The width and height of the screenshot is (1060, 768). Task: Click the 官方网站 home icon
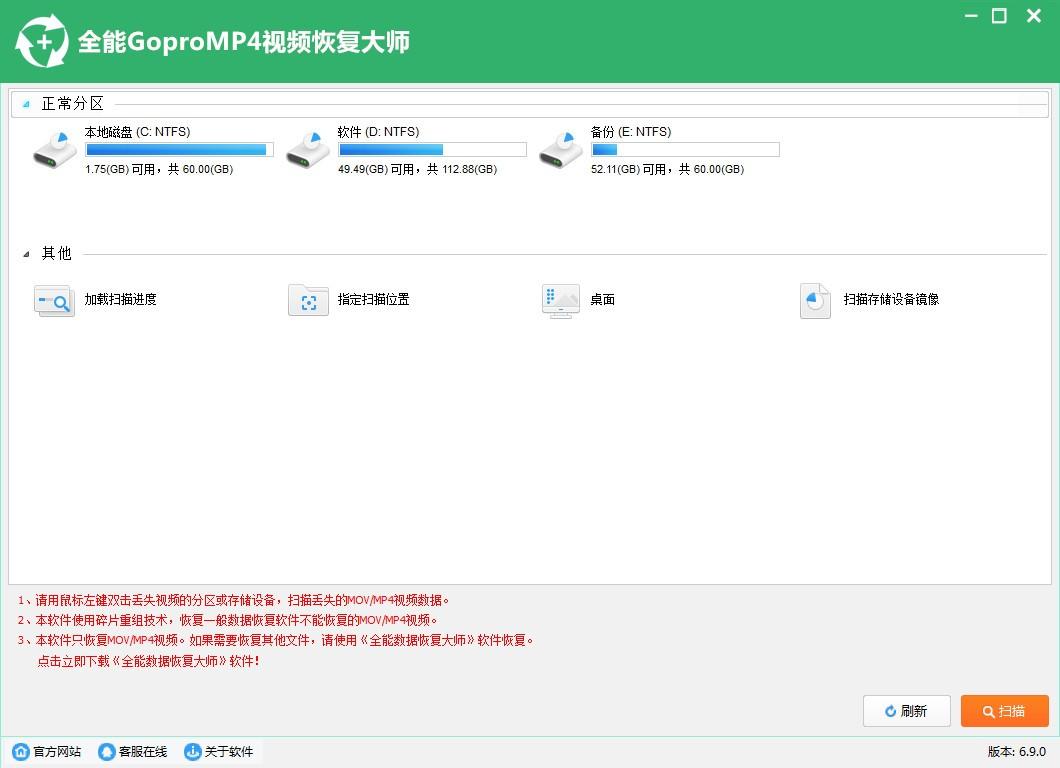click(21, 752)
